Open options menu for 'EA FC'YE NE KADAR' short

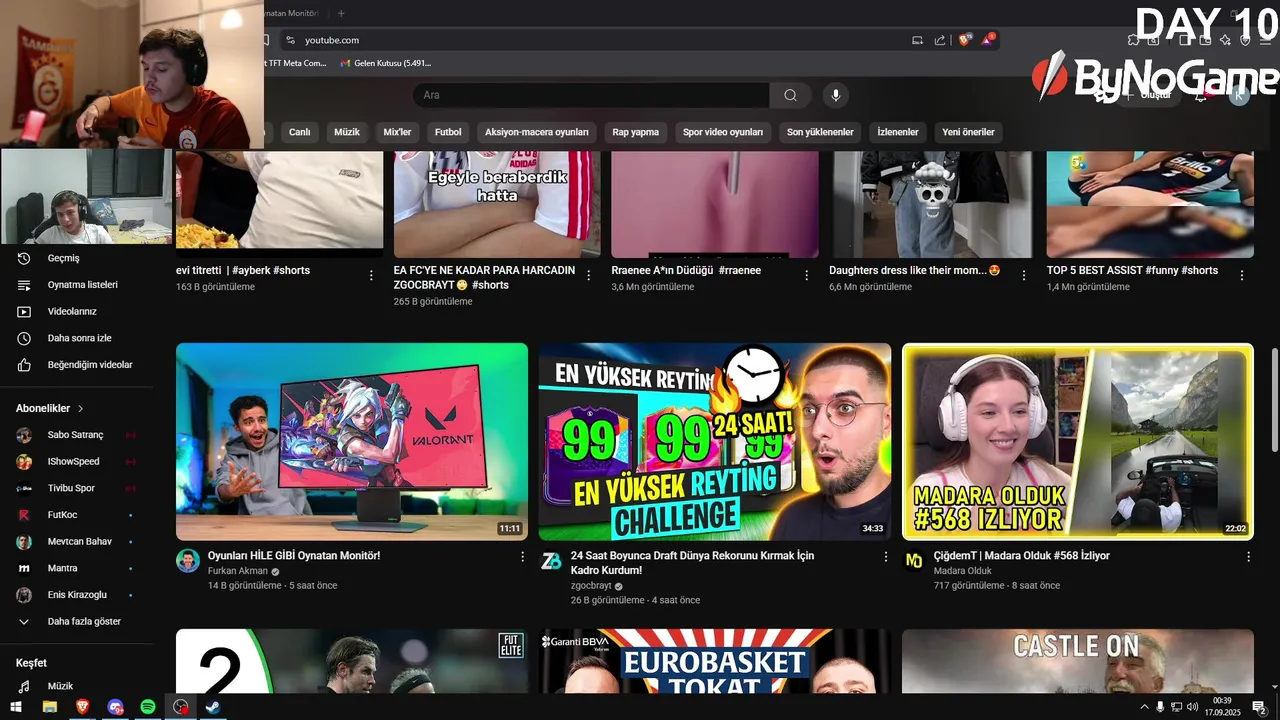589,275
